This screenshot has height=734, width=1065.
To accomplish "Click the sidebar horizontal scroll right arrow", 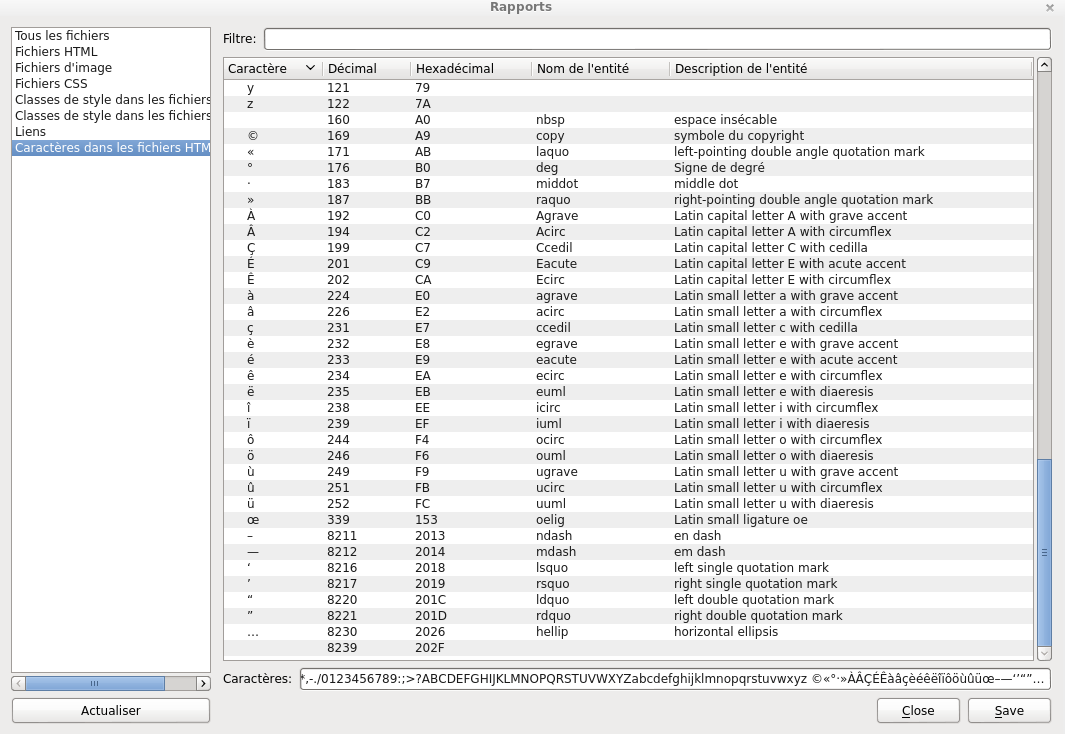I will point(203,684).
